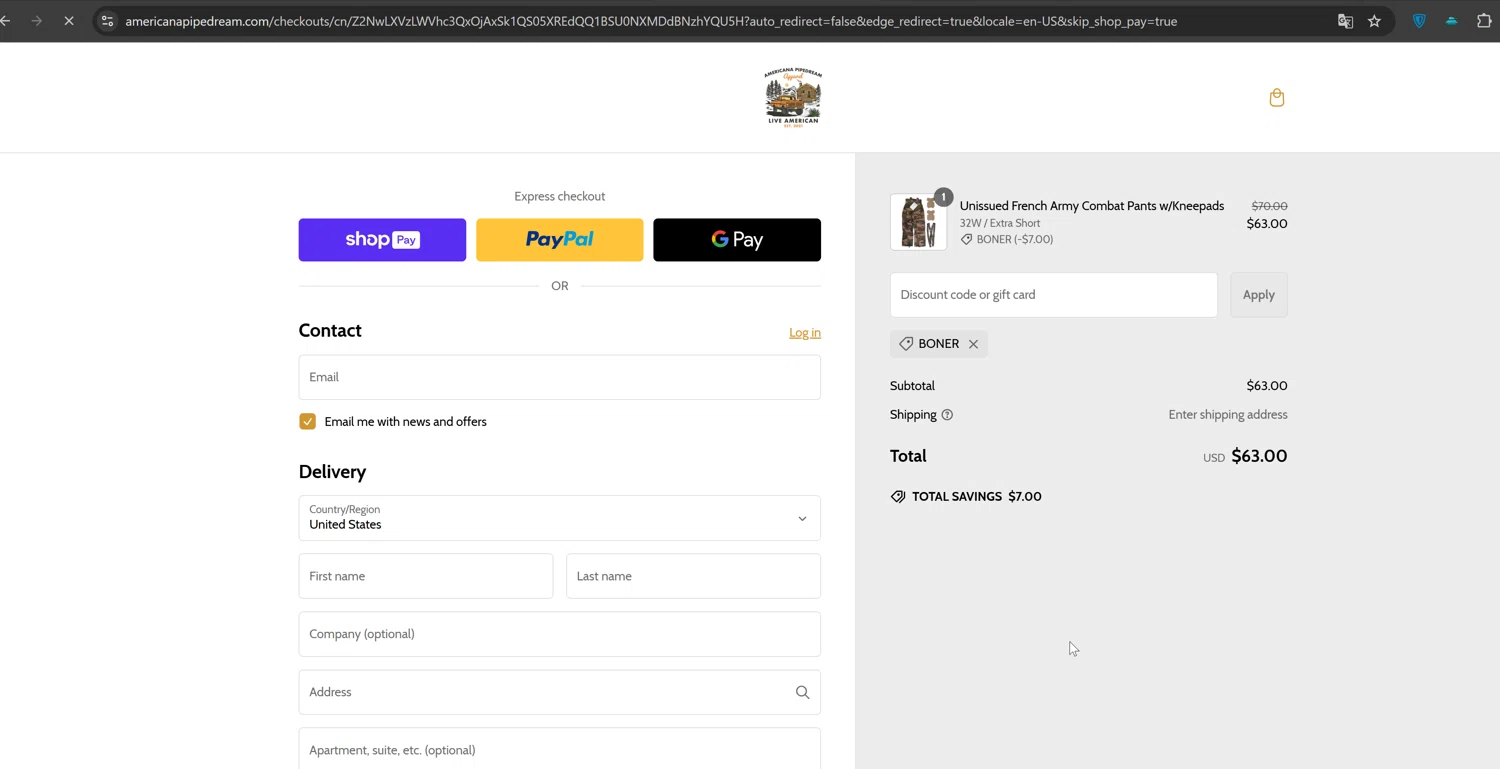This screenshot has width=1500, height=769.
Task: Open the shopping cart bag icon
Action: (x=1276, y=97)
